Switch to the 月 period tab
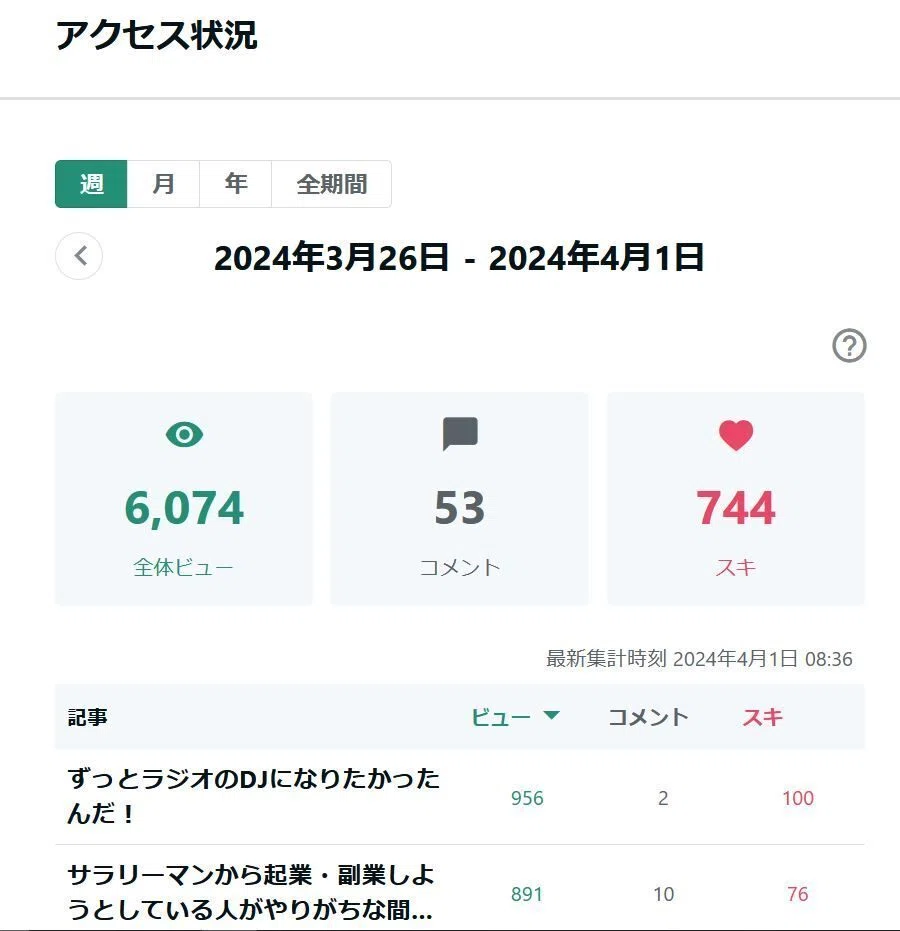The image size is (900, 931). pyautogui.click(x=163, y=184)
